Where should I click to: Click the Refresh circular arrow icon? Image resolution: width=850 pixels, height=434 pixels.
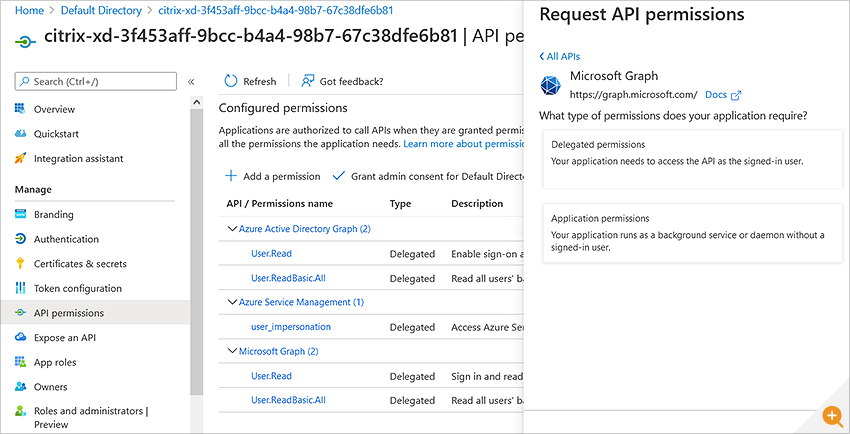(231, 81)
